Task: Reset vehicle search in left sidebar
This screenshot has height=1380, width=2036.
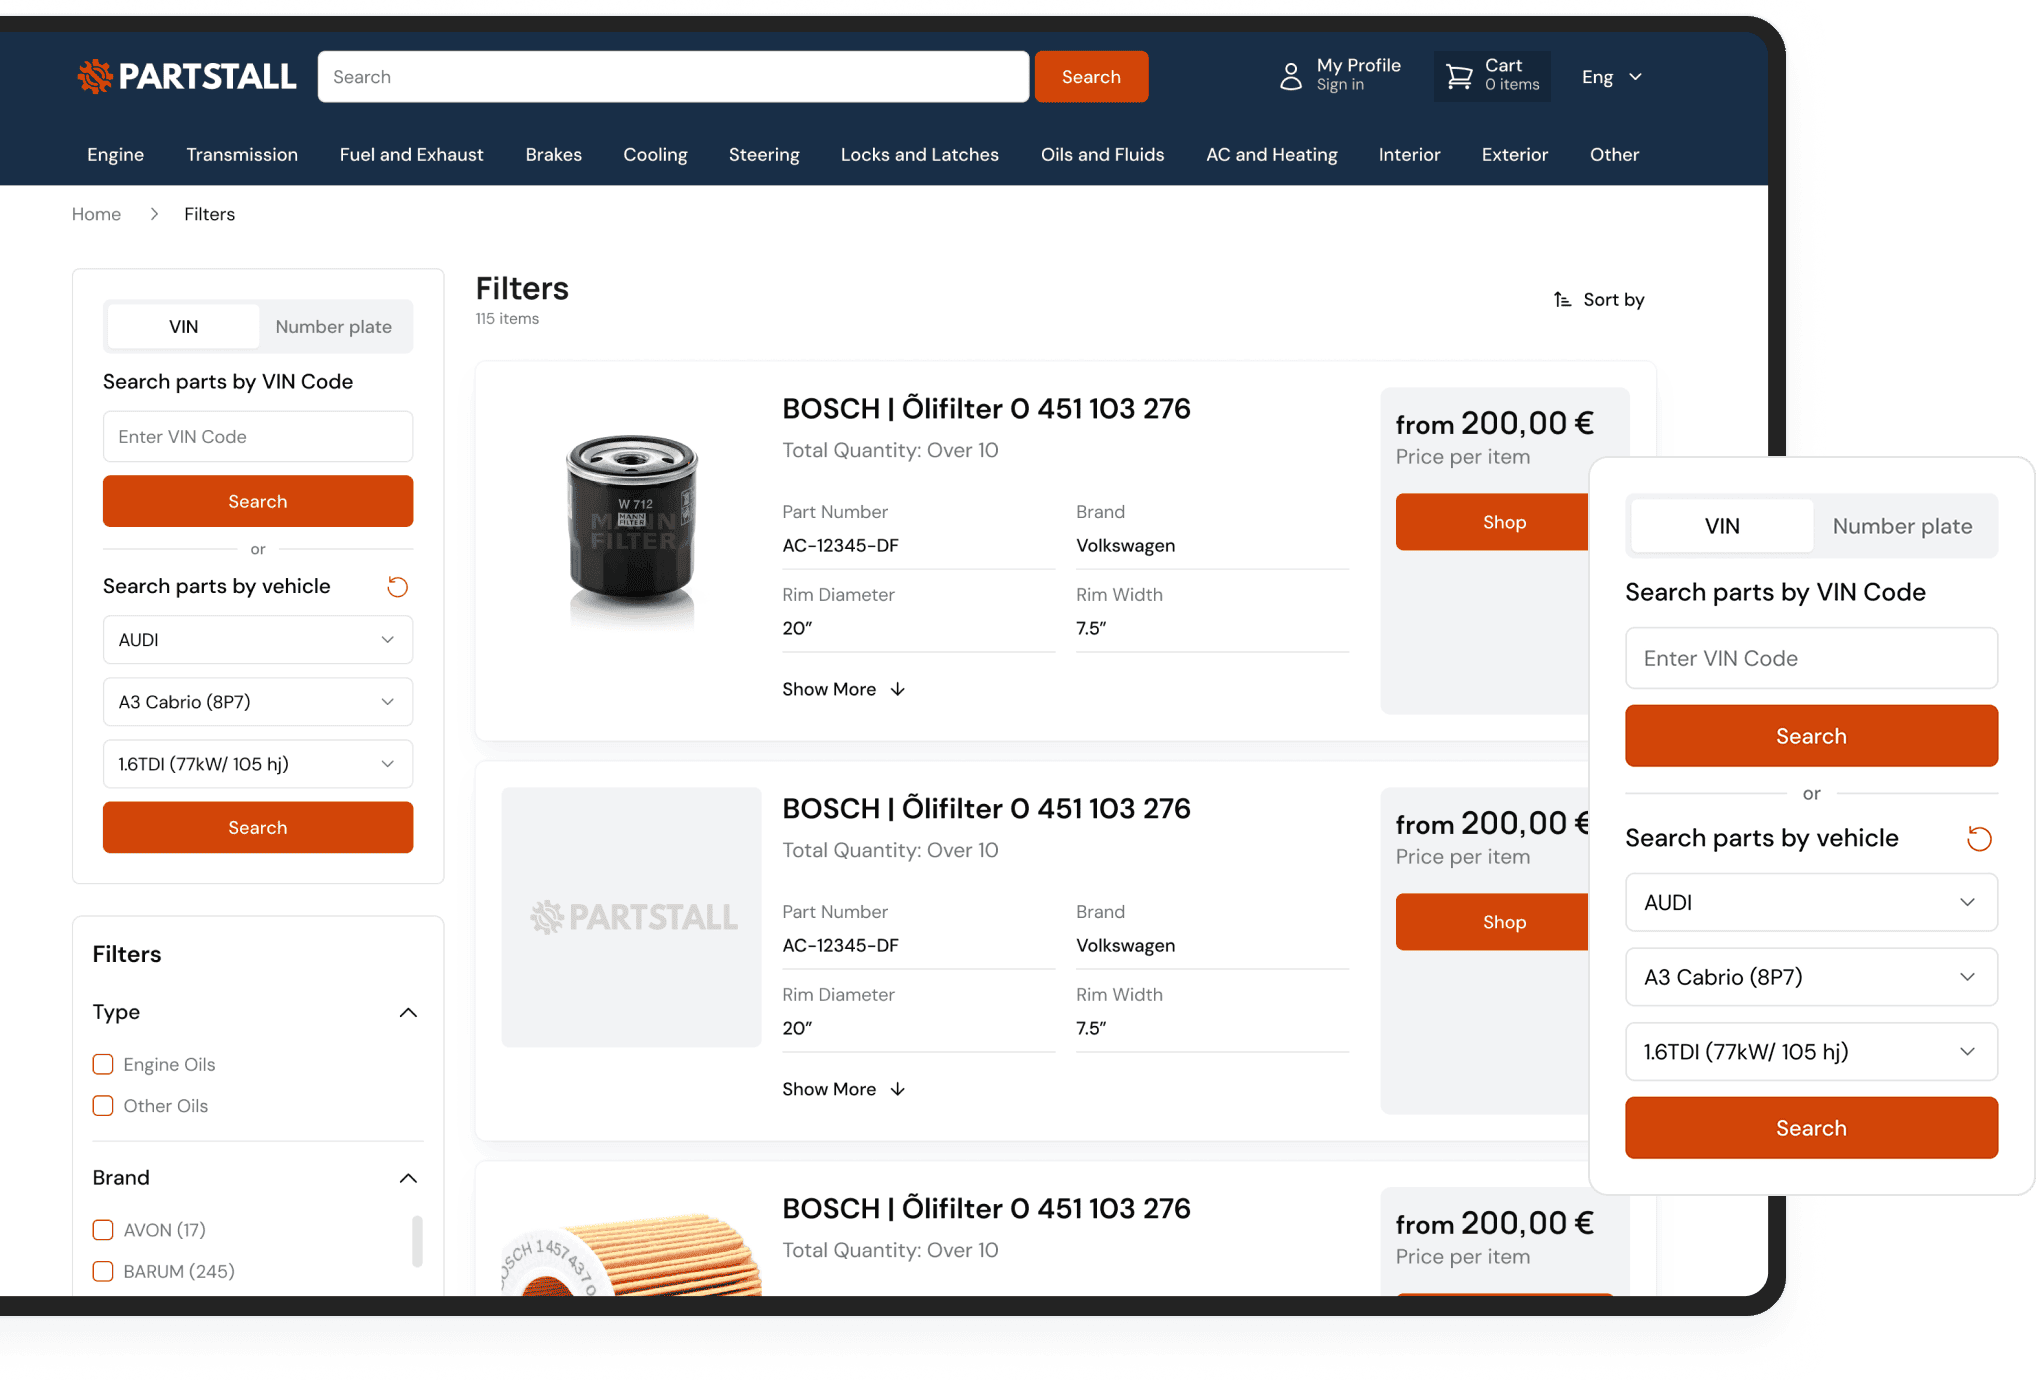Action: tap(397, 586)
